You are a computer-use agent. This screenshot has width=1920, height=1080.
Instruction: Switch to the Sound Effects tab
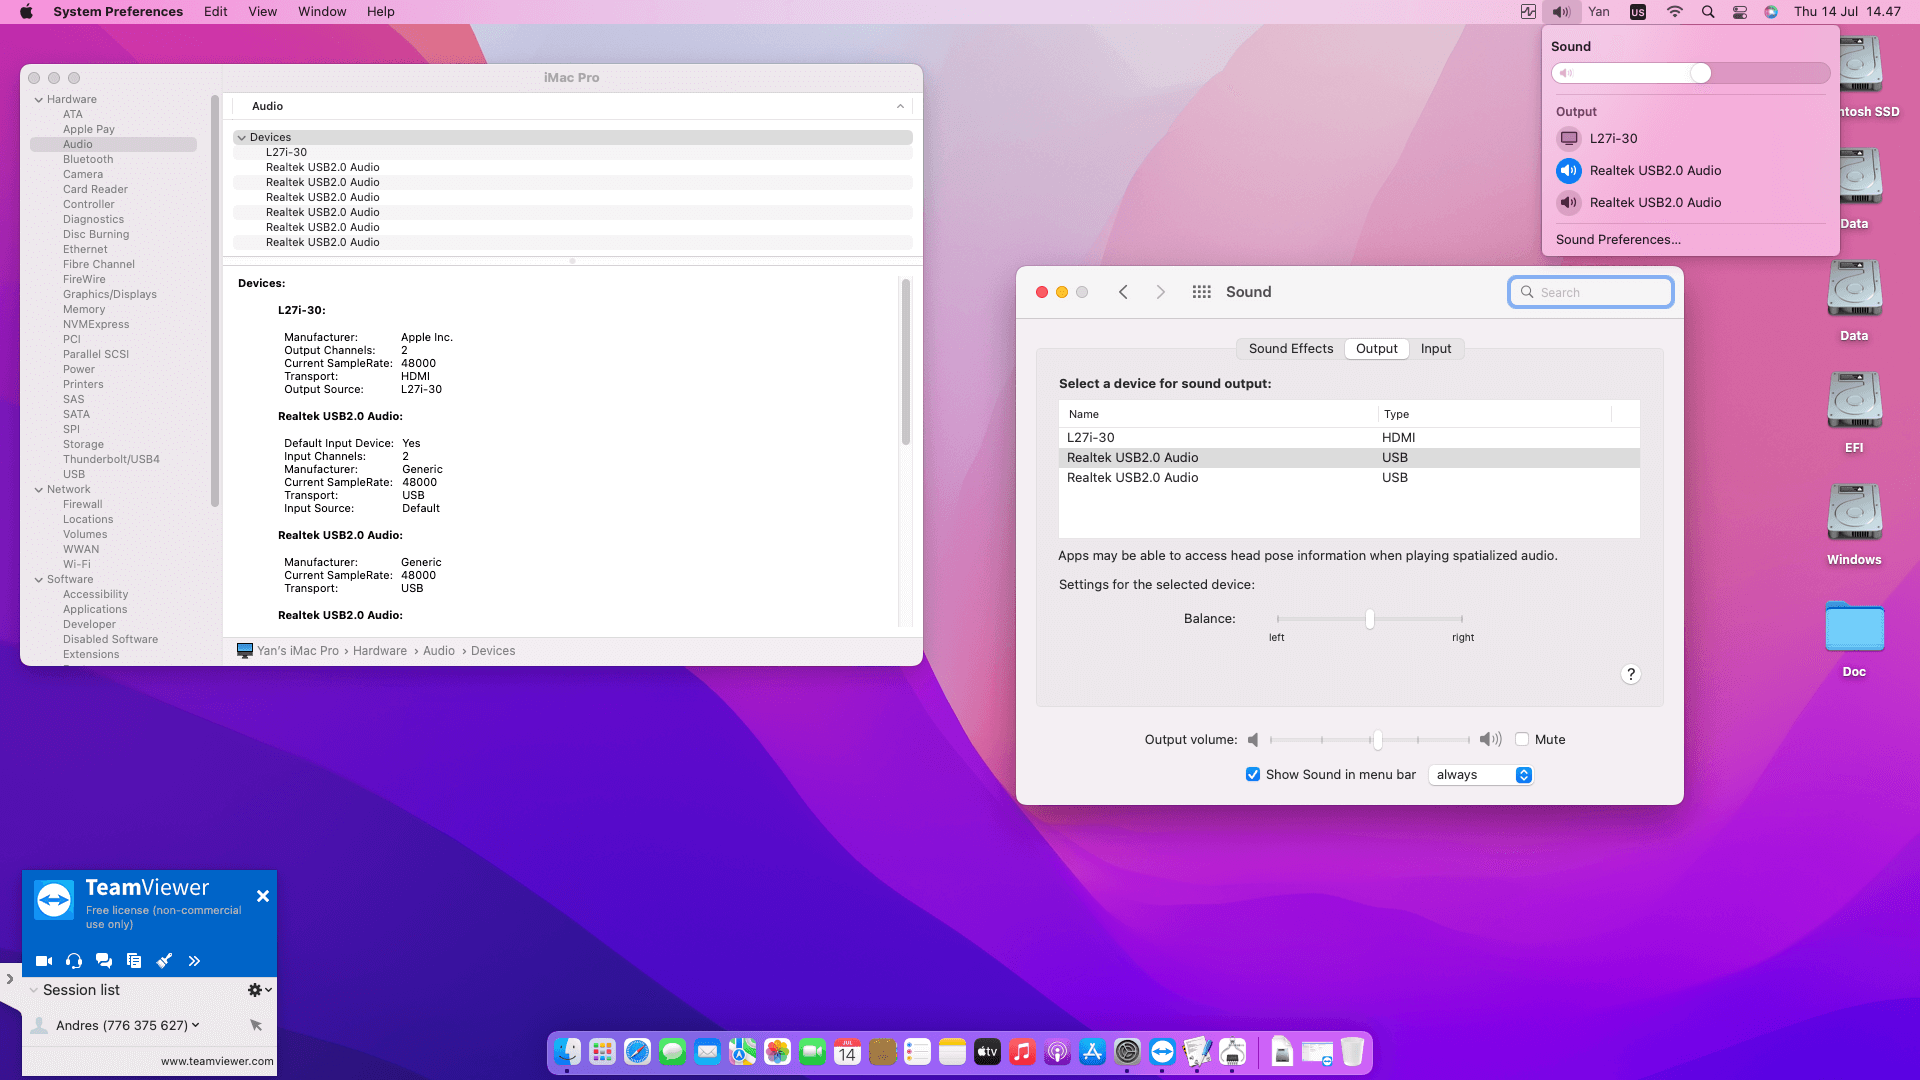pyautogui.click(x=1290, y=349)
